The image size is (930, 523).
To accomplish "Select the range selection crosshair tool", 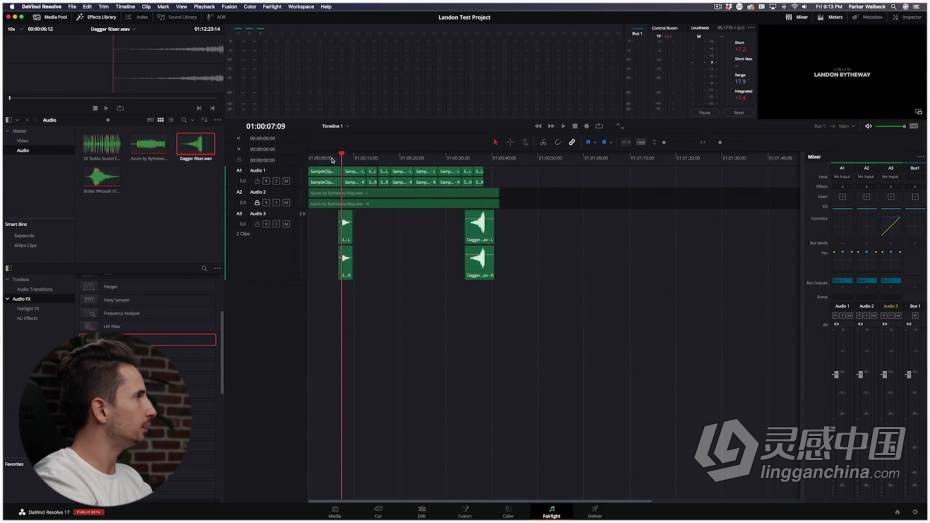I will point(510,142).
